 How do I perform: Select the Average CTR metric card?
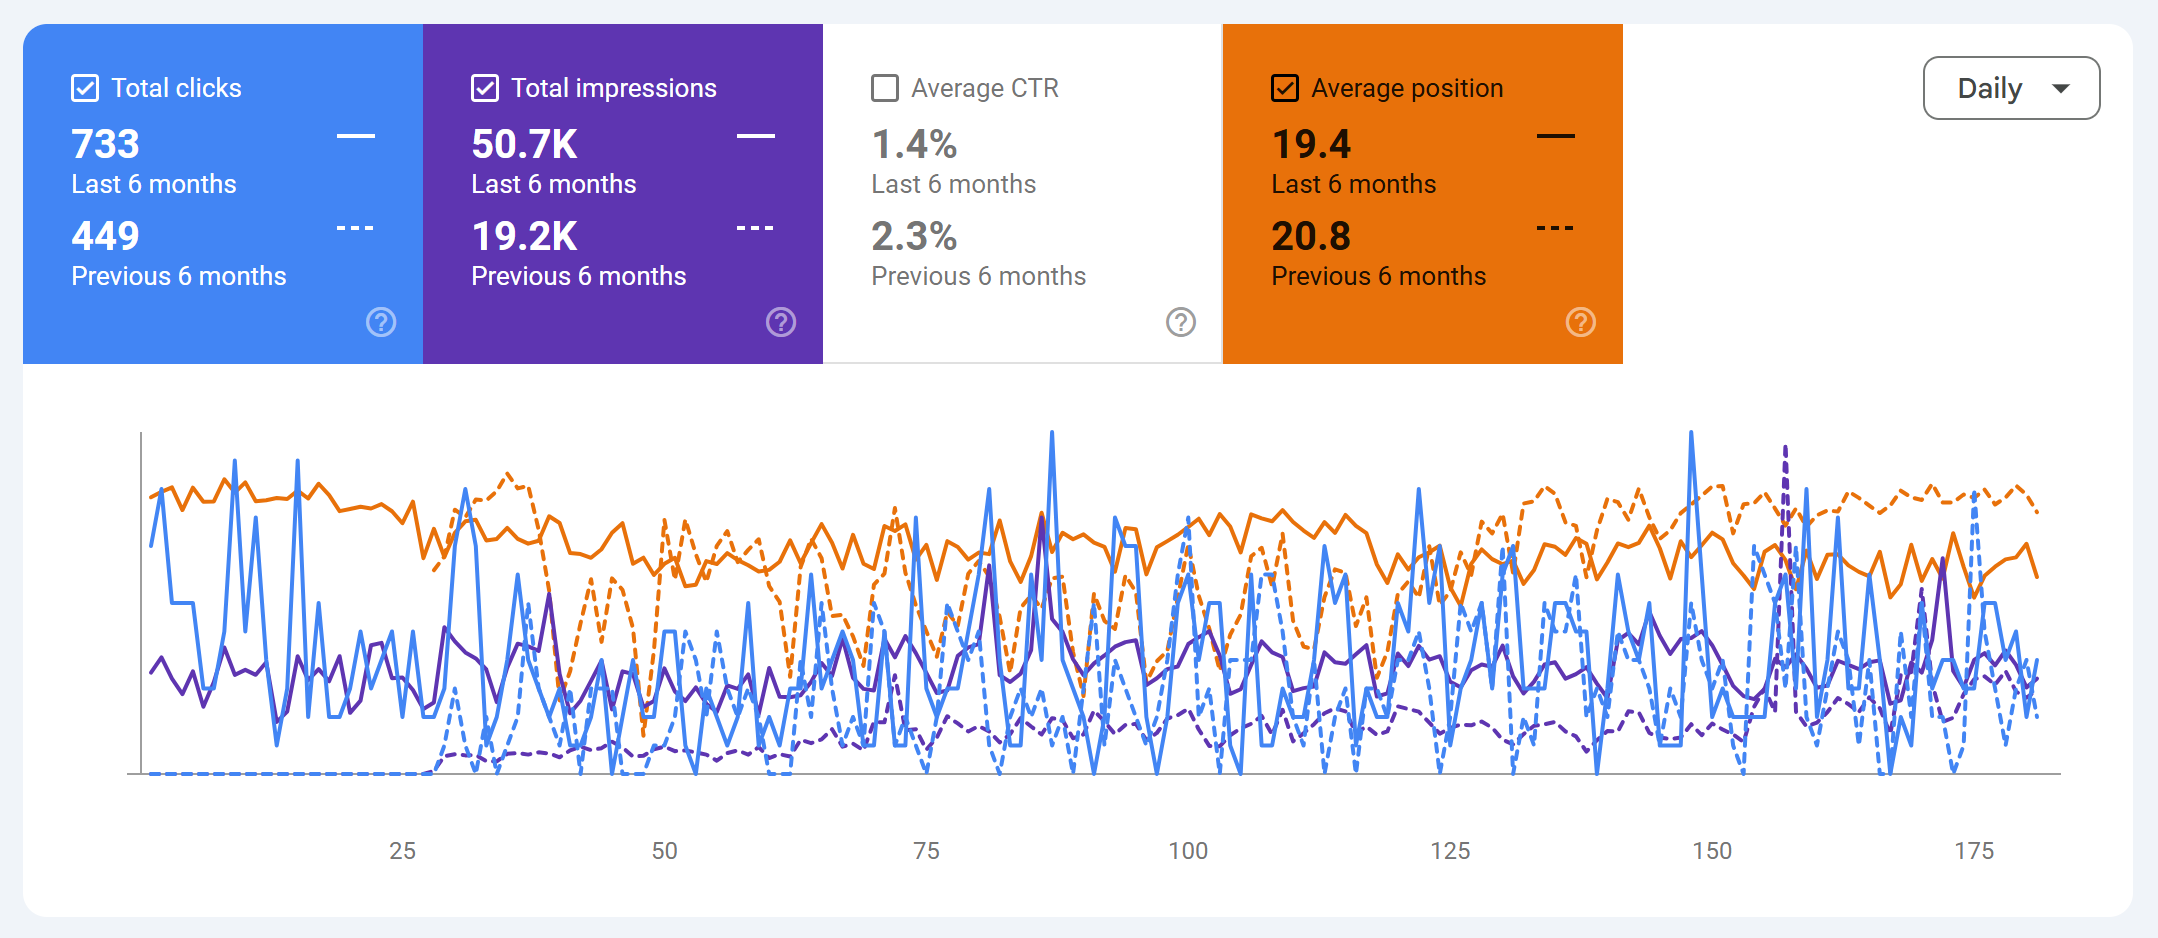(1023, 194)
